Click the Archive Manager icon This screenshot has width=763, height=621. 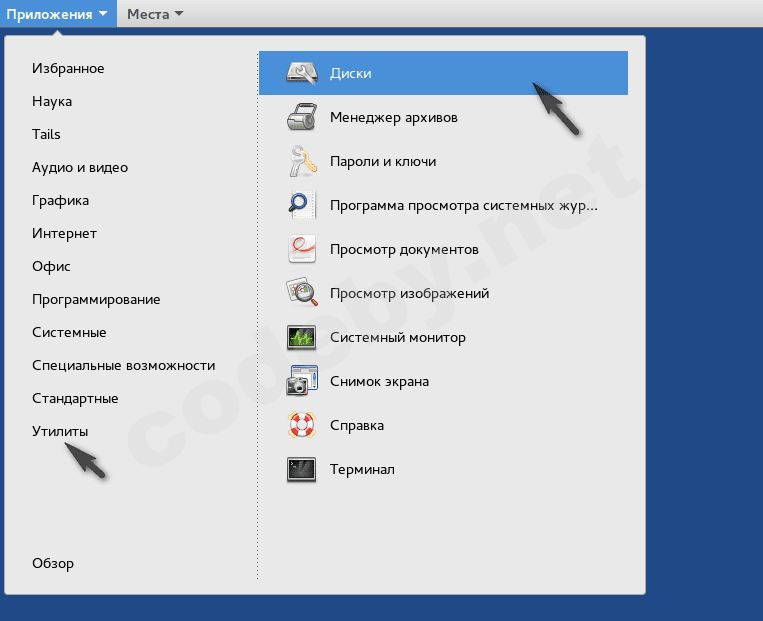302,117
